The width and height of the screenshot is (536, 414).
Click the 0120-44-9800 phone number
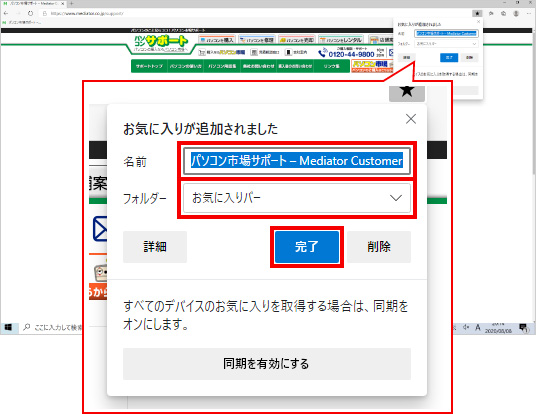coord(351,54)
